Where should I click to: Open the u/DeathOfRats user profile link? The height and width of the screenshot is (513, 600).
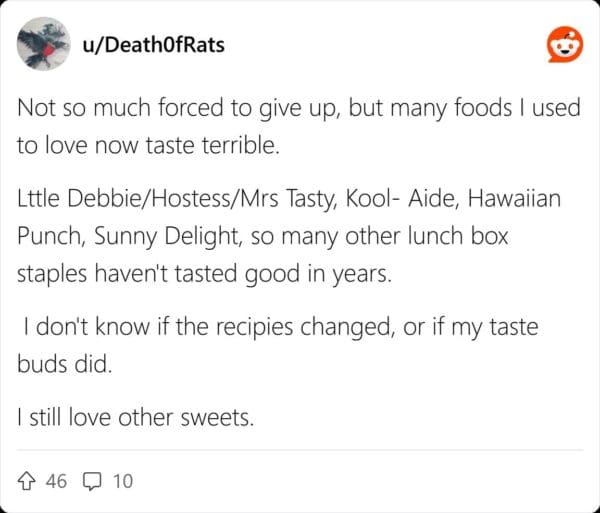coord(153,46)
